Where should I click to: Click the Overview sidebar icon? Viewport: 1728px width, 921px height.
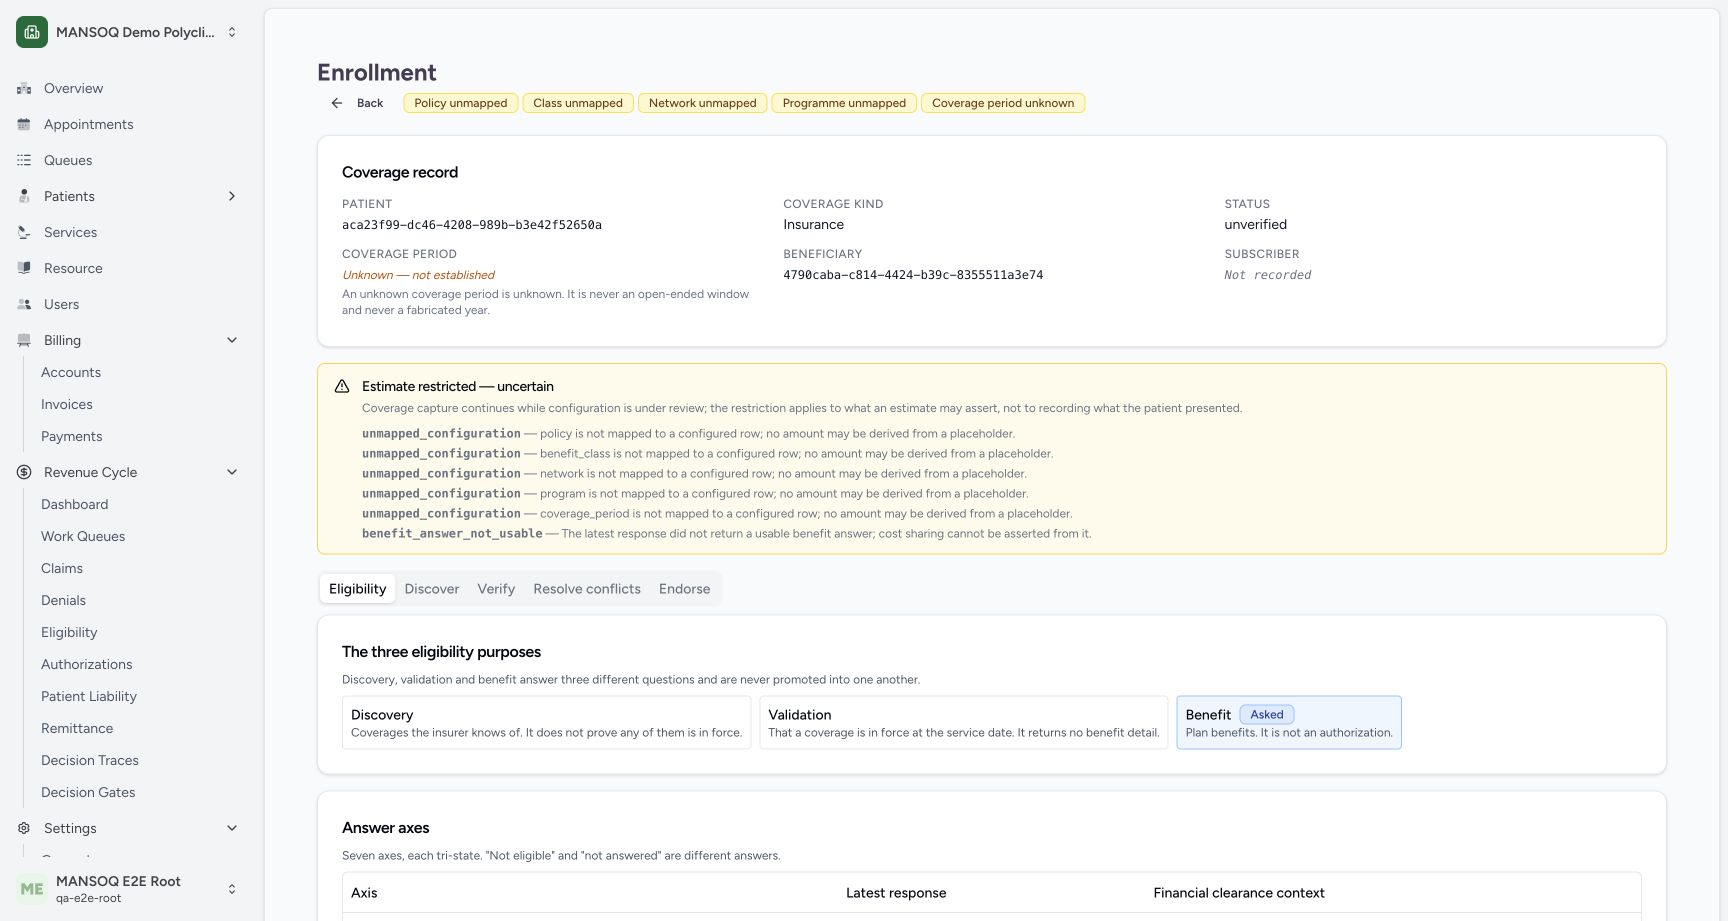coord(24,88)
